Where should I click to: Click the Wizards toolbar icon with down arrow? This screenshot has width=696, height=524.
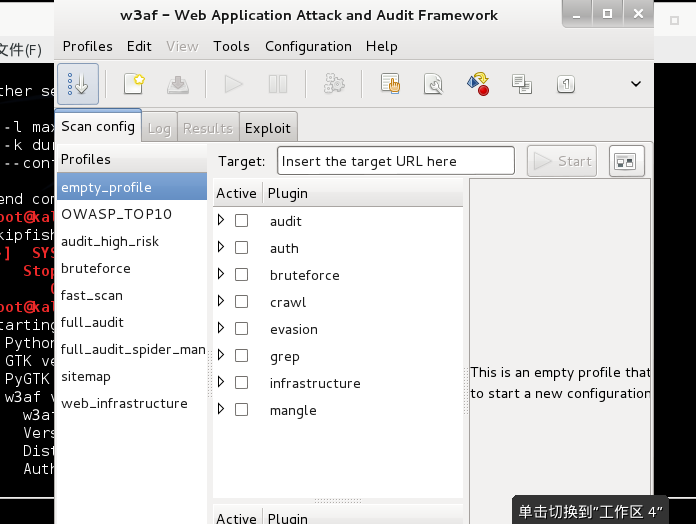coord(78,84)
